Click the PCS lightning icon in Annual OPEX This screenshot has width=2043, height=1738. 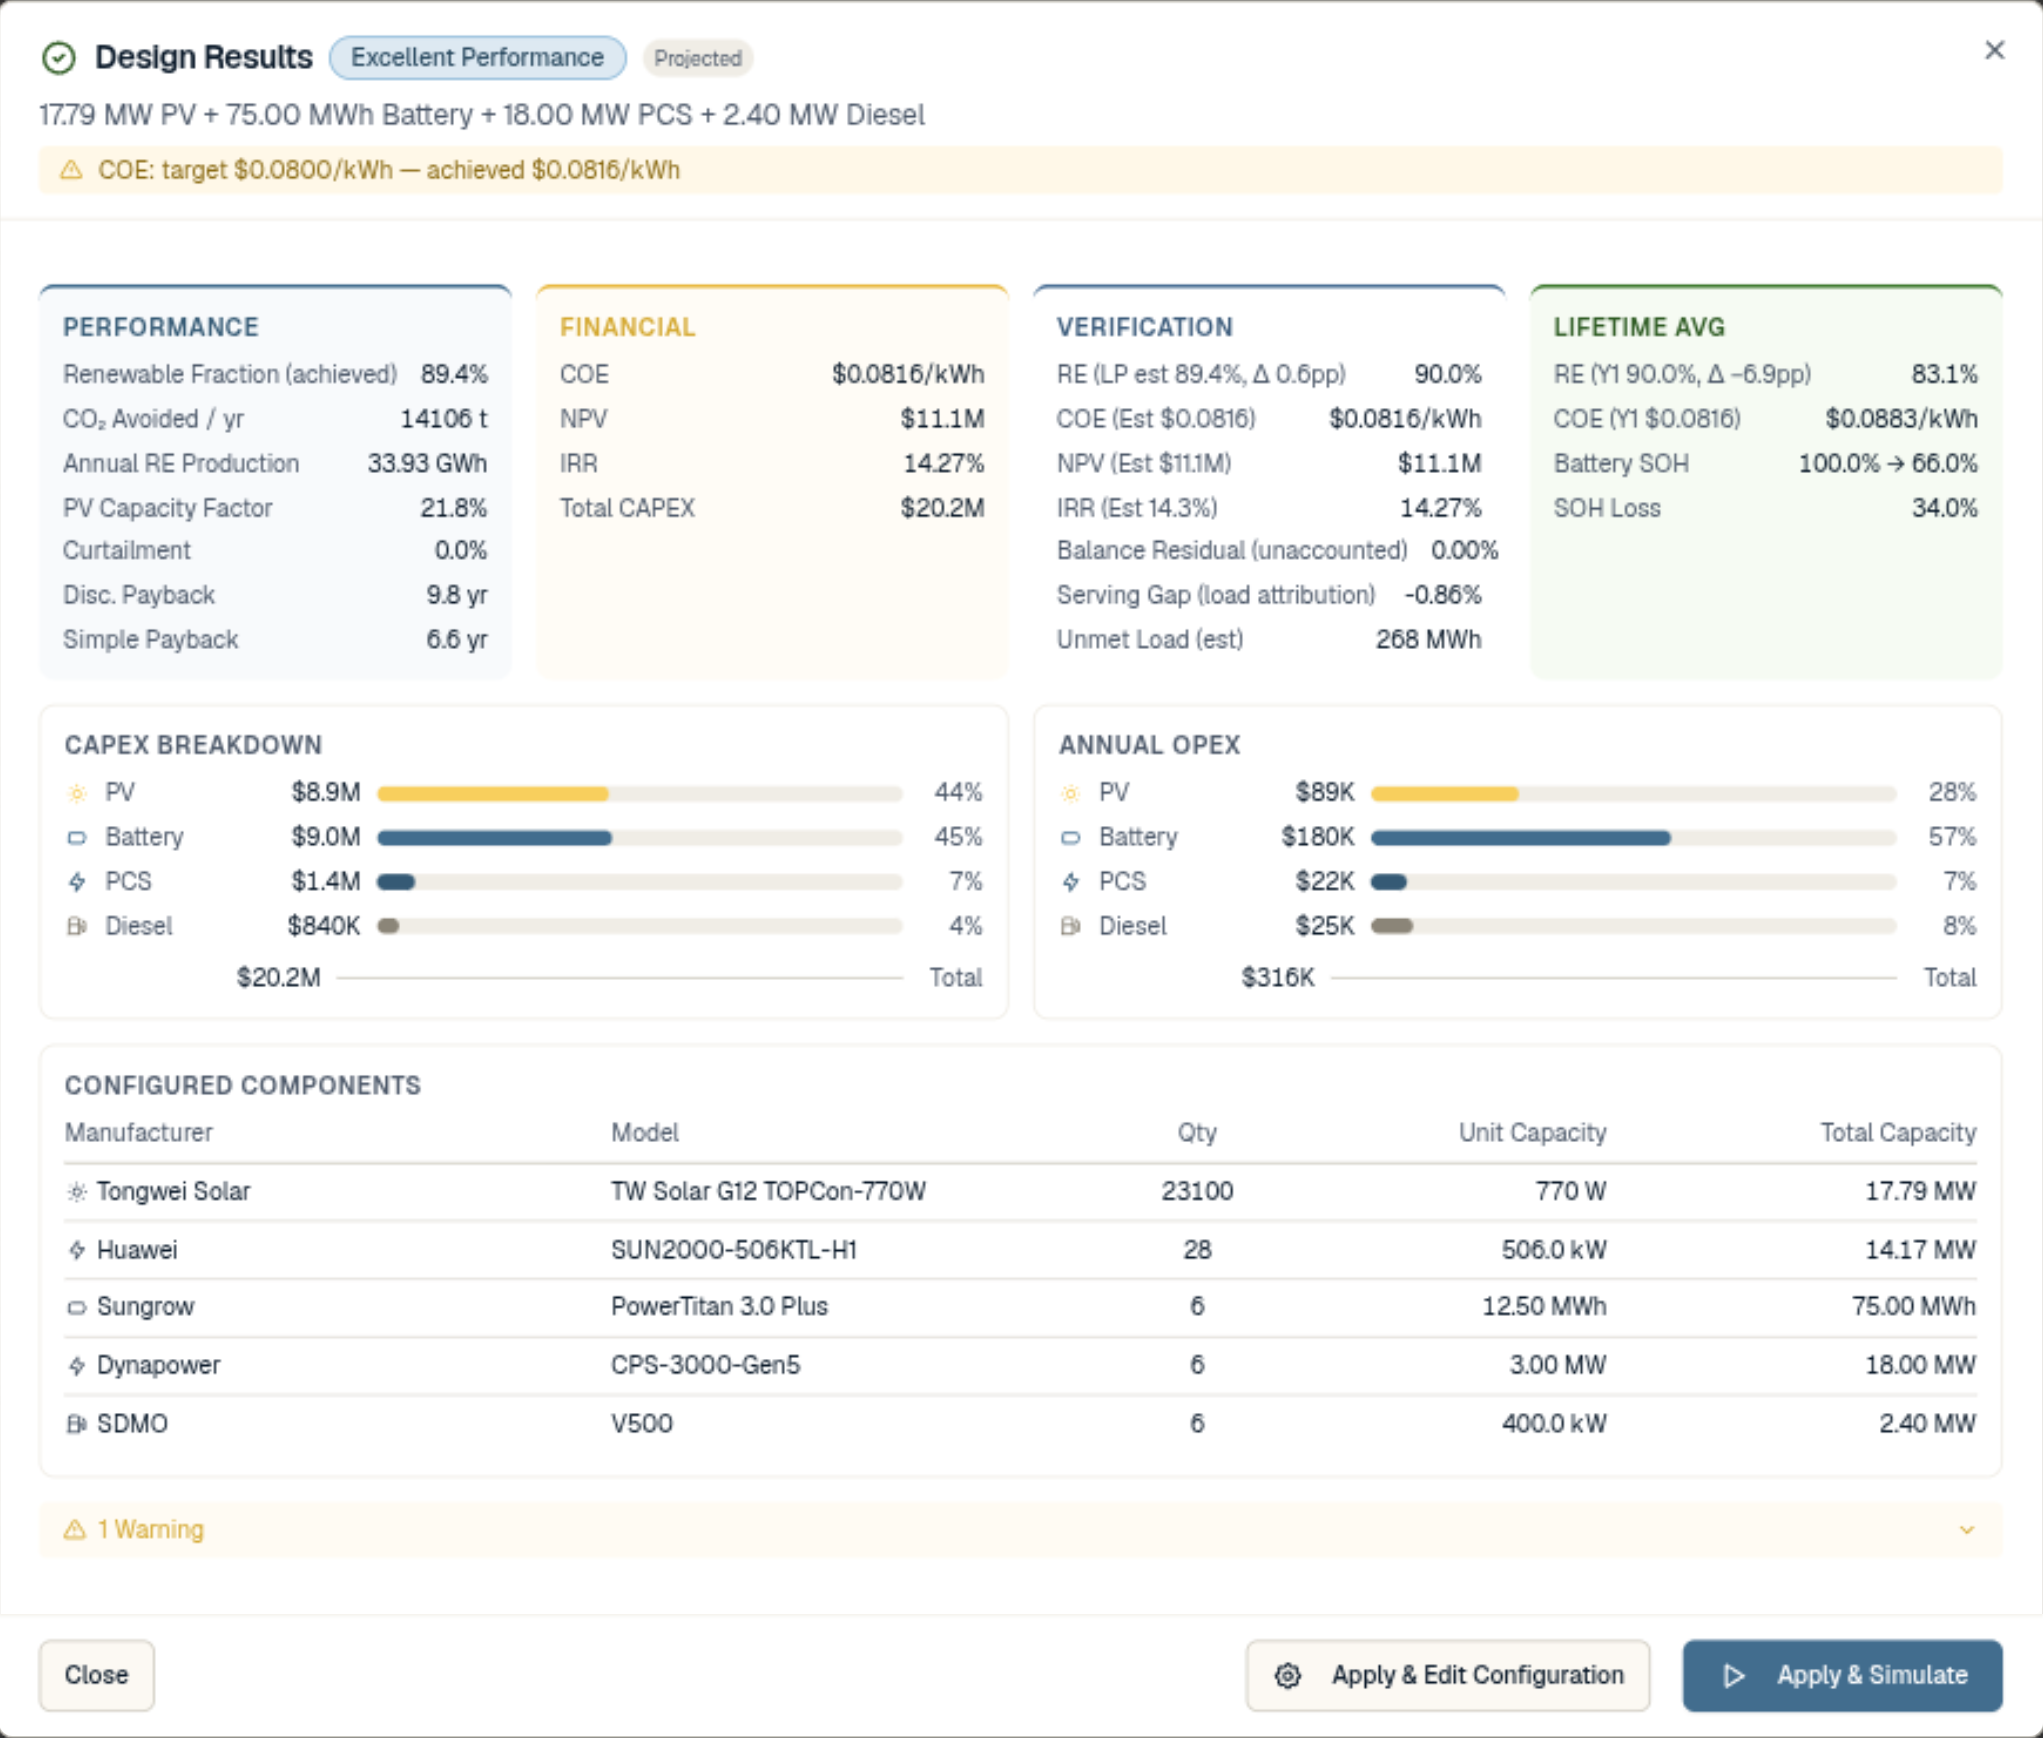1071,882
